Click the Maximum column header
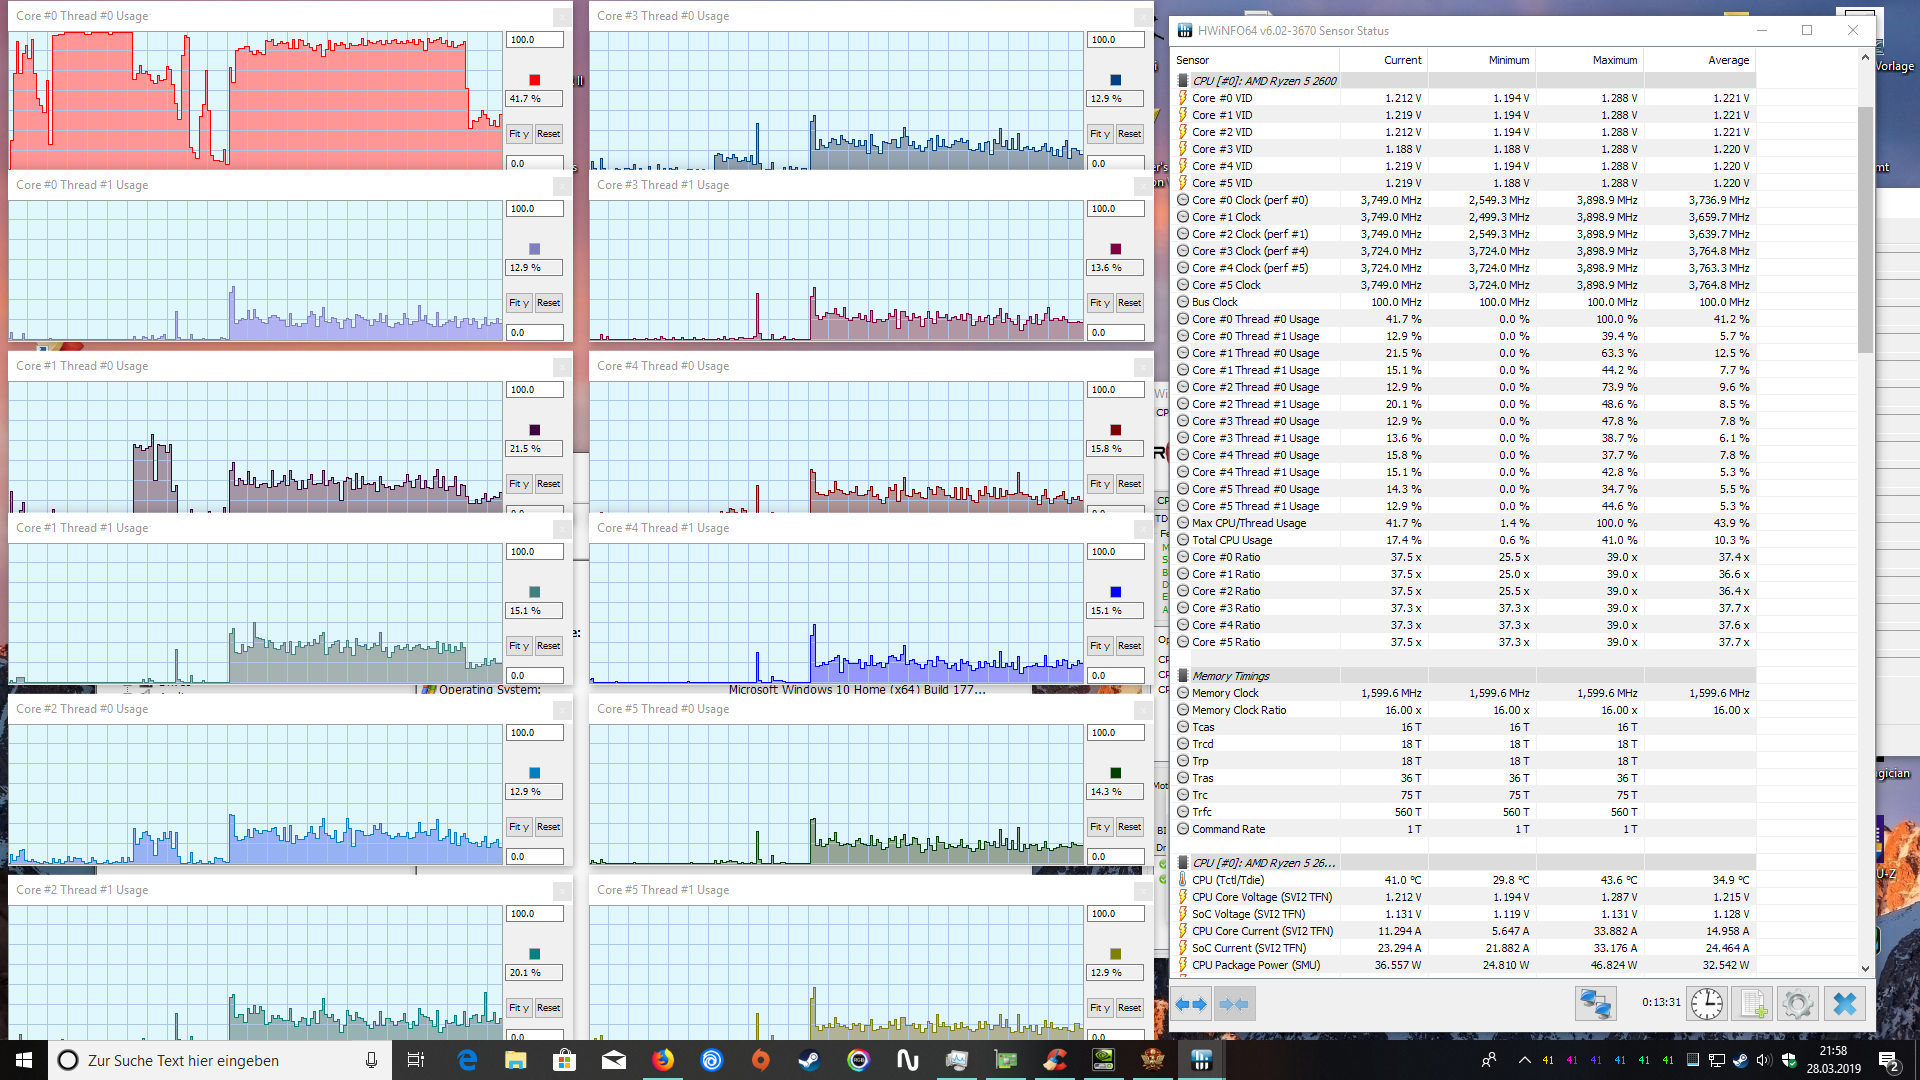 (x=1589, y=60)
